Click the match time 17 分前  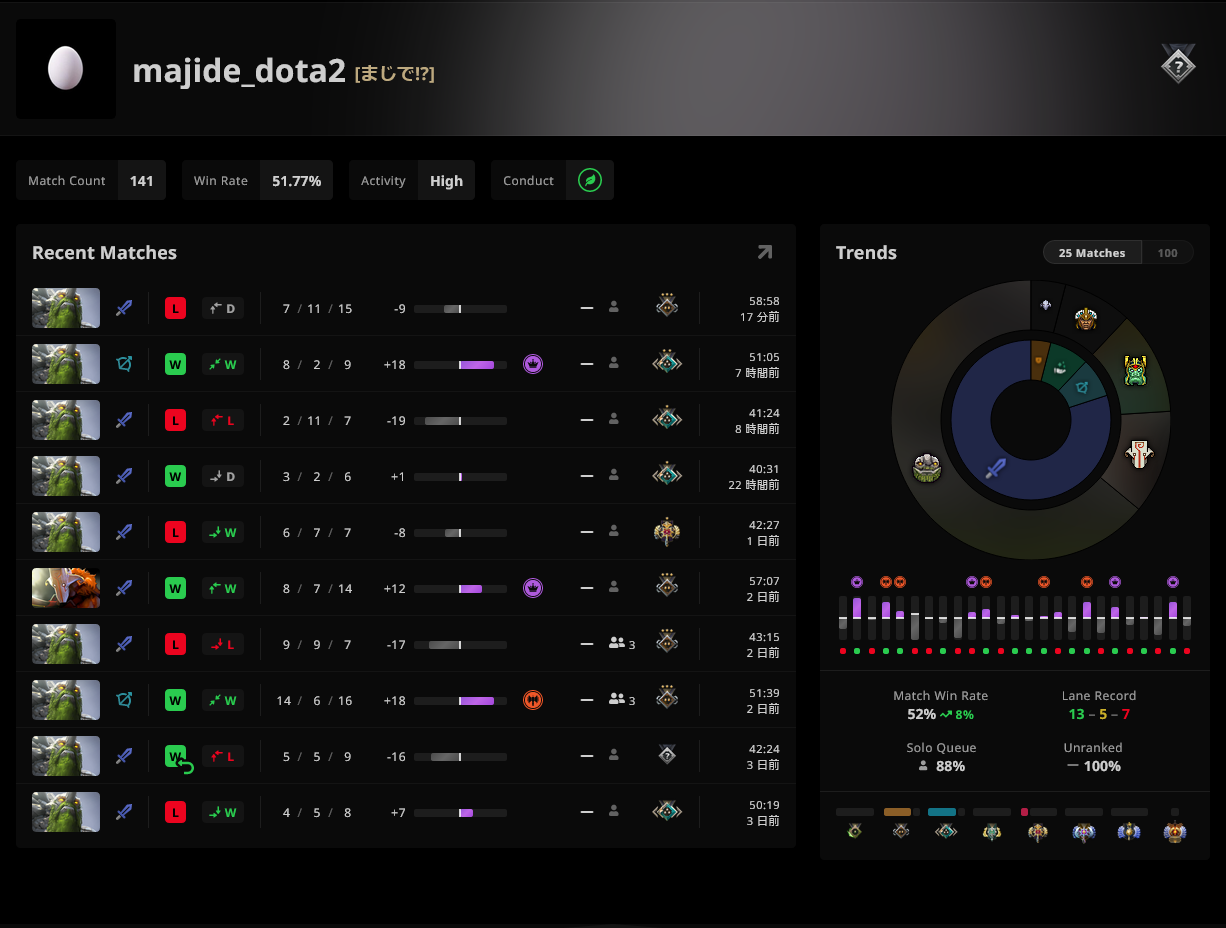(x=760, y=317)
